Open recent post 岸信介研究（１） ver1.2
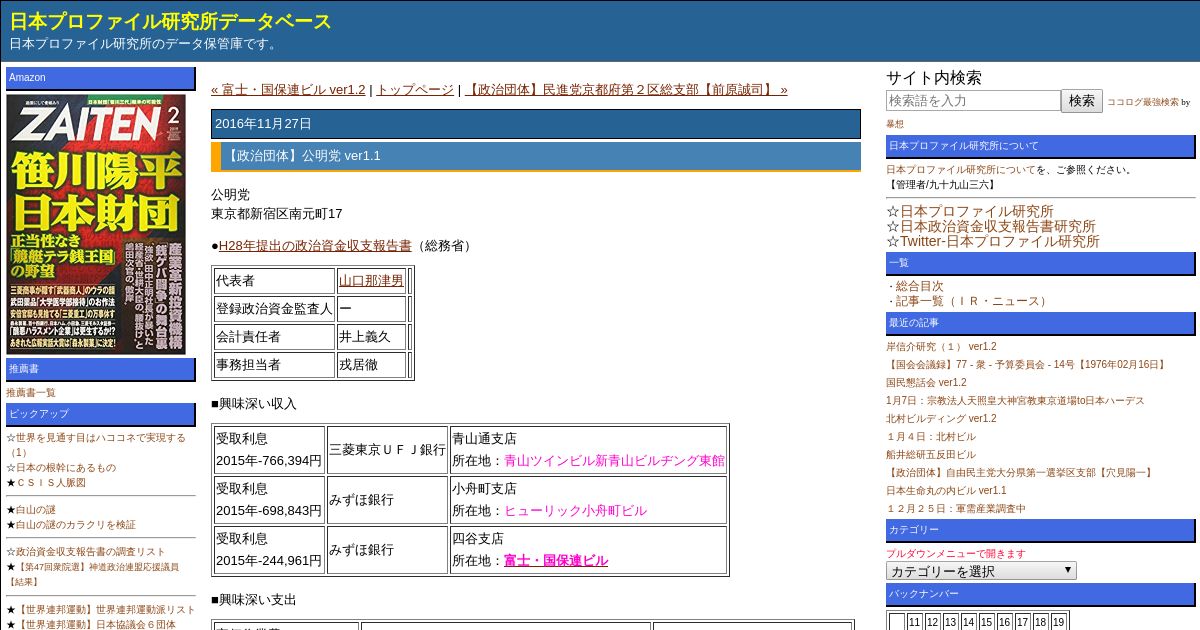 pos(941,347)
